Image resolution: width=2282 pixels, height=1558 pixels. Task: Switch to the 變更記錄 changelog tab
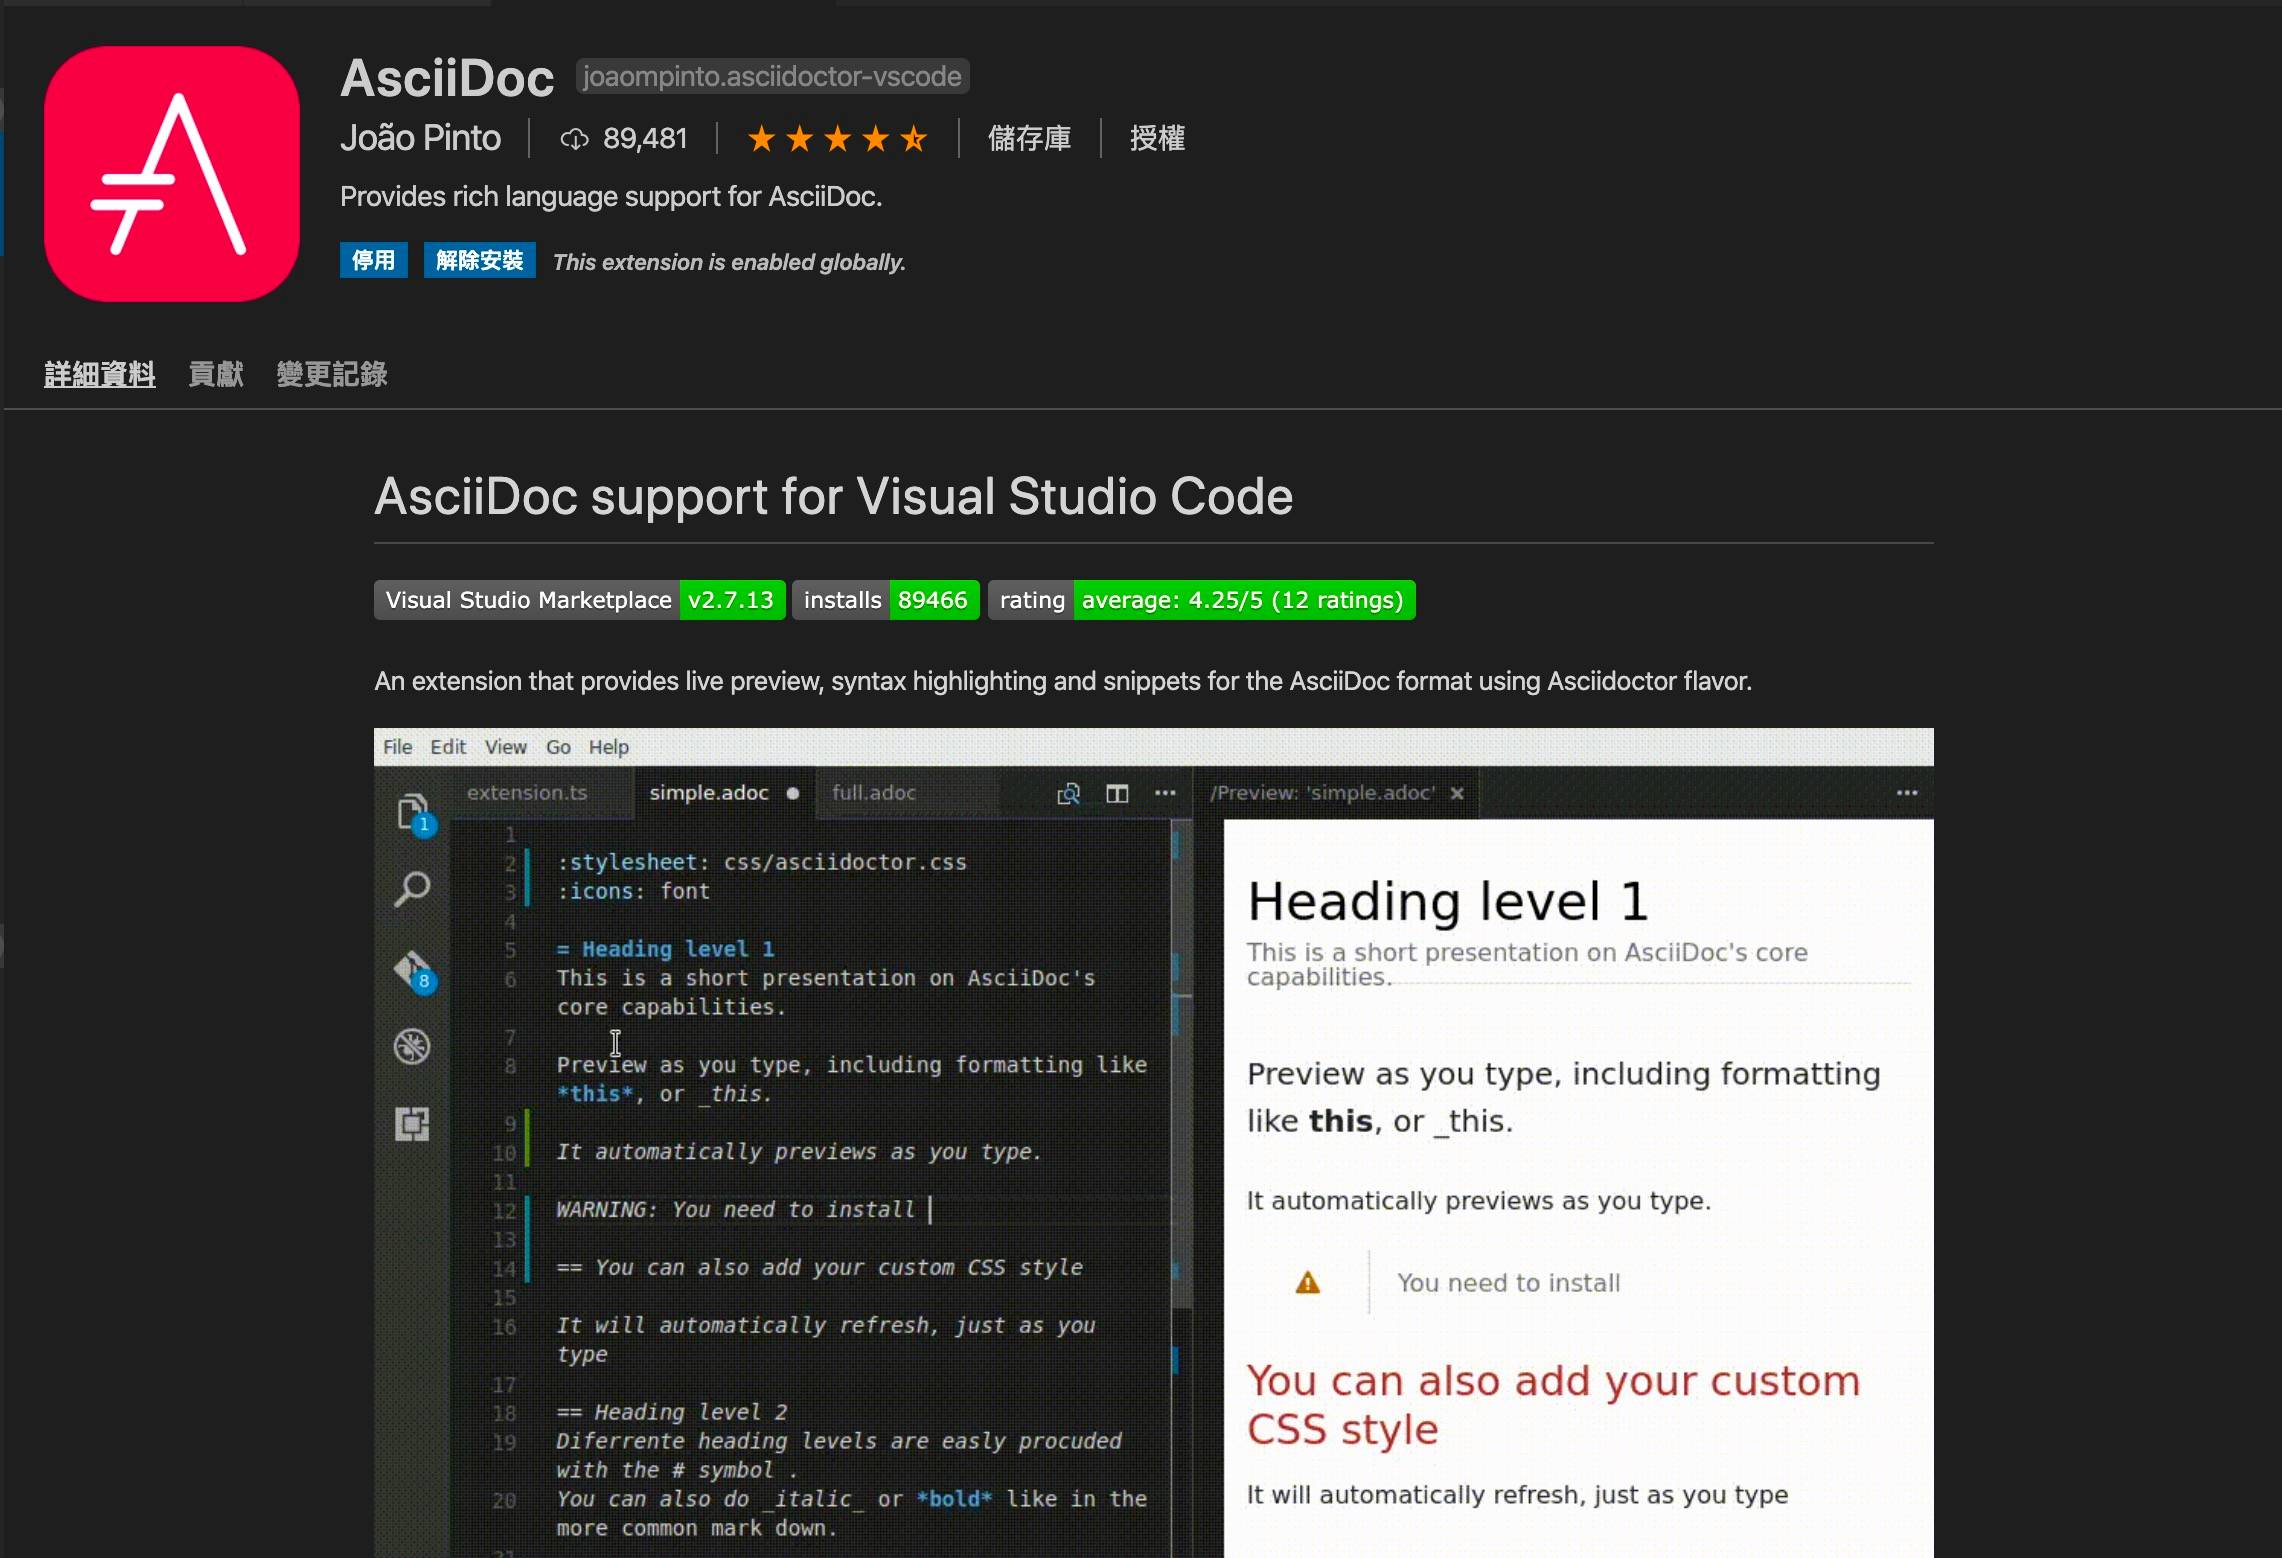(332, 374)
